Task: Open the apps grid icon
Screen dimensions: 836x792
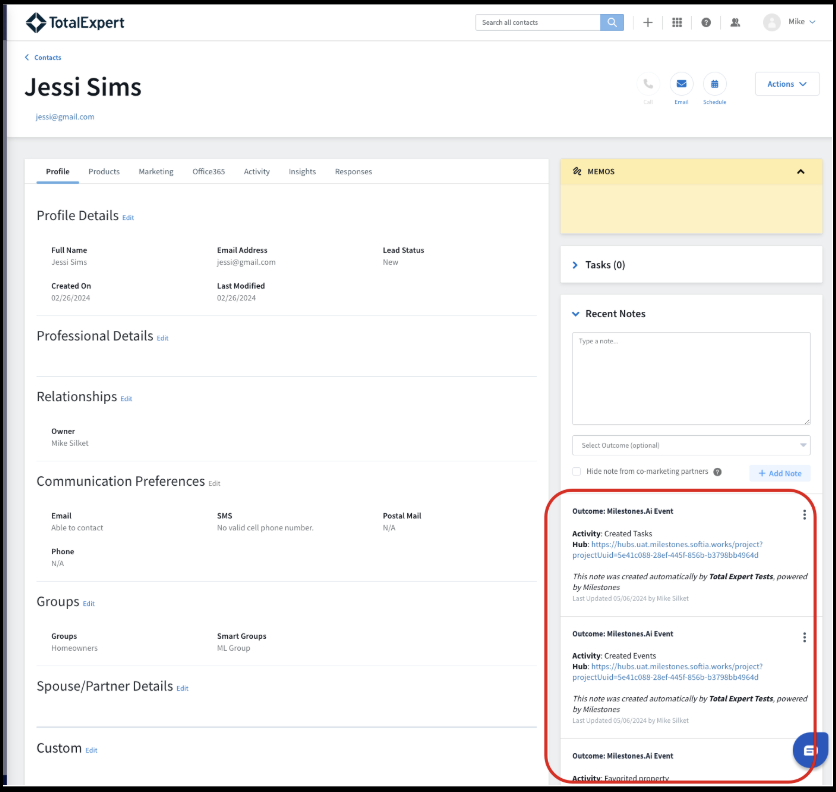Action: (x=677, y=22)
